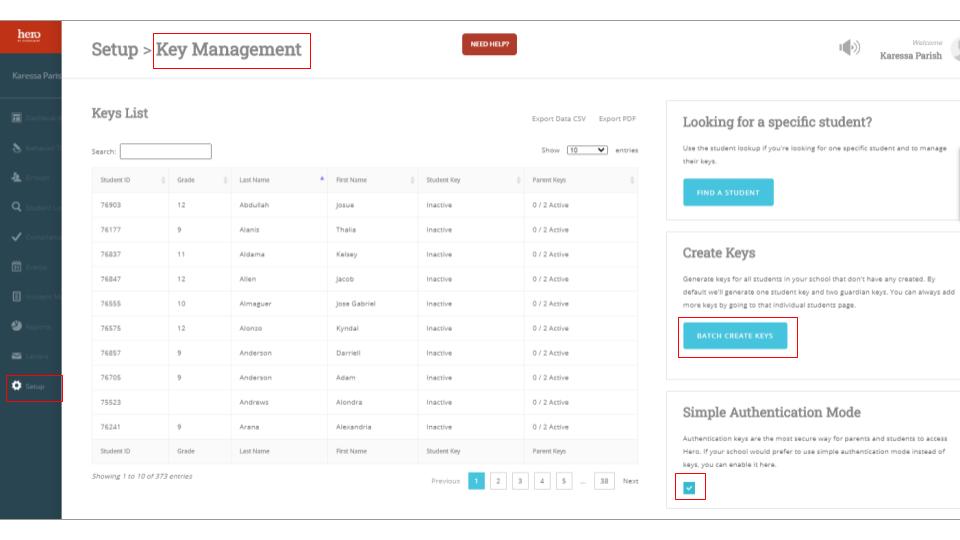The width and height of the screenshot is (960, 540).
Task: Click the Find a Student button
Action: click(x=728, y=193)
